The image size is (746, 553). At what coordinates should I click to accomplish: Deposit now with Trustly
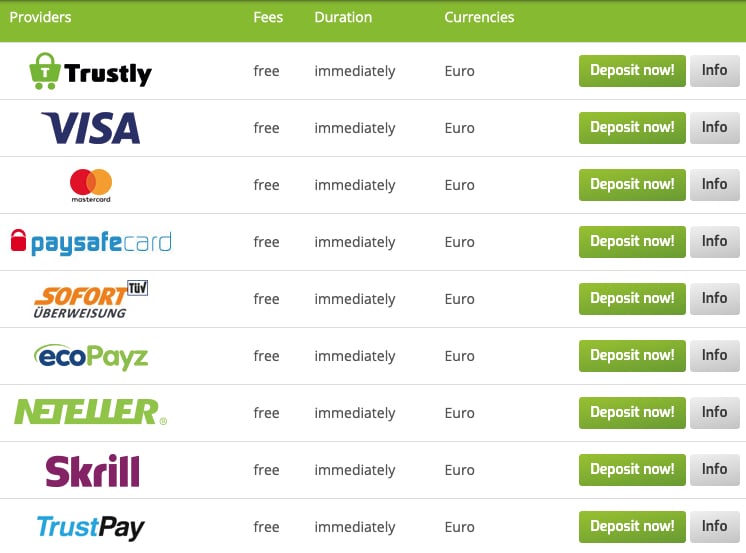click(x=632, y=71)
